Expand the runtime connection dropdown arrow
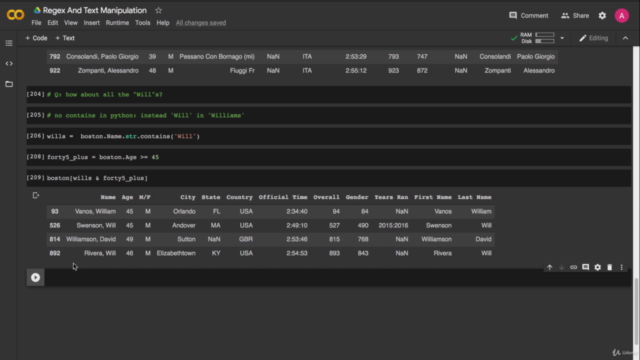 pos(562,38)
